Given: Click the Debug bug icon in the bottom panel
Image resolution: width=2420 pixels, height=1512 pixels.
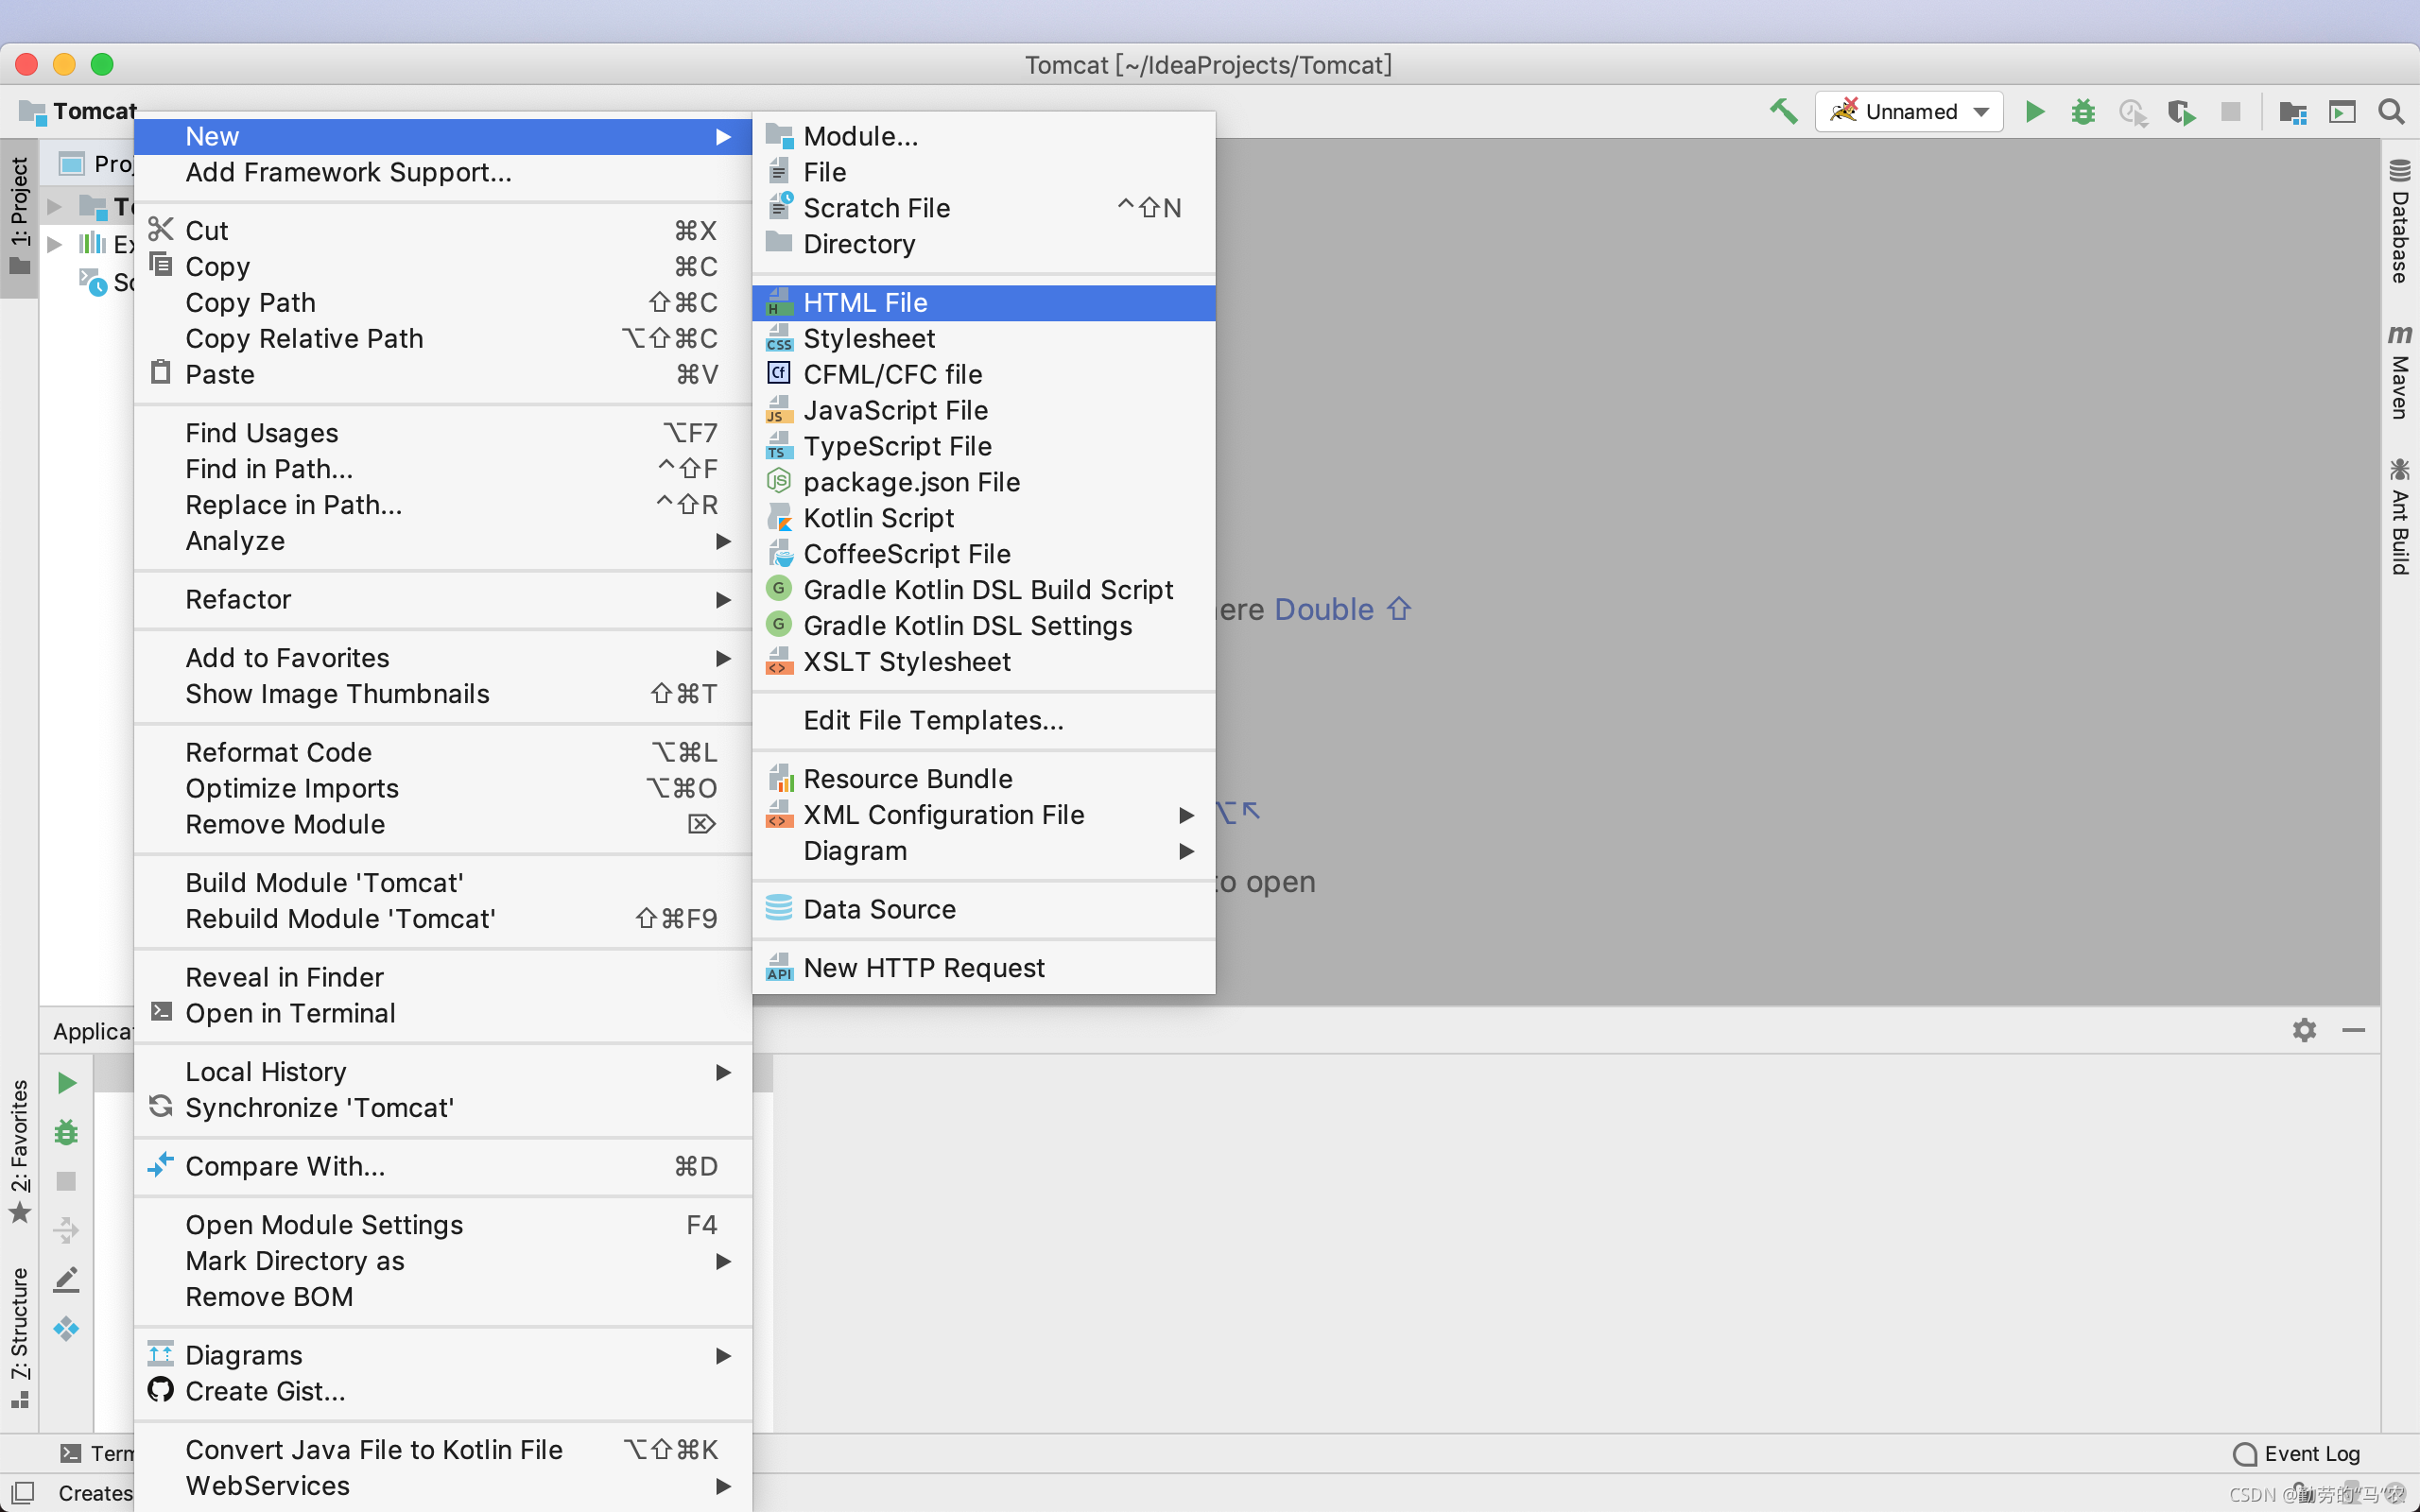Looking at the screenshot, I should 66,1132.
